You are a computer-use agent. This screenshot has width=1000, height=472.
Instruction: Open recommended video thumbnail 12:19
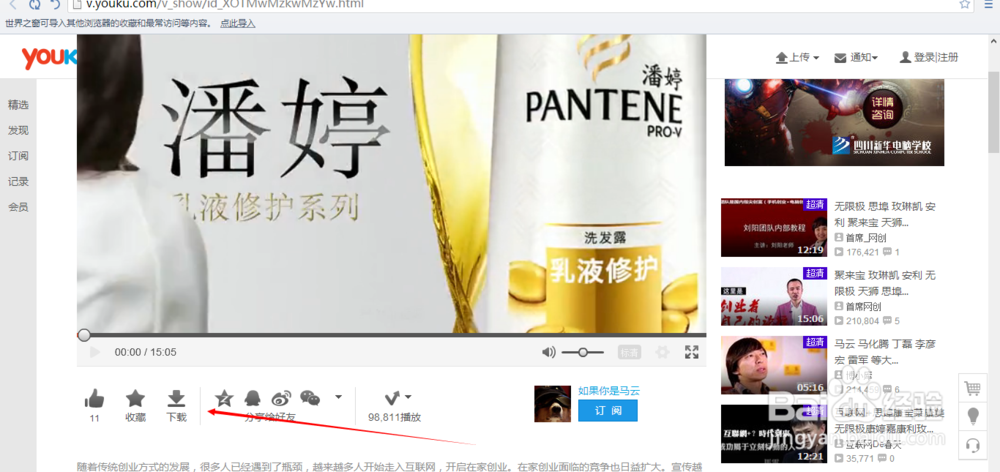point(774,228)
